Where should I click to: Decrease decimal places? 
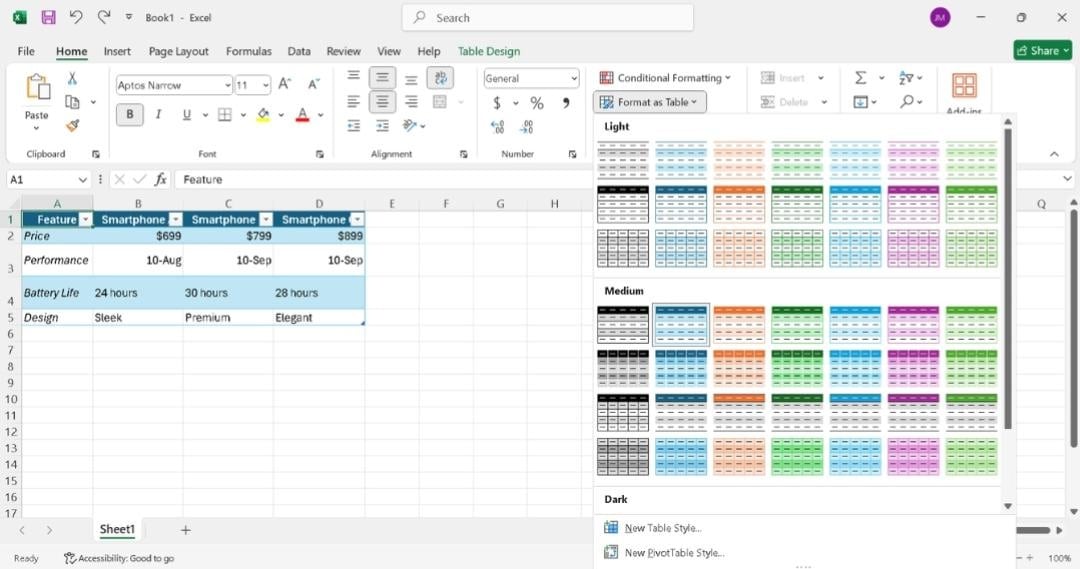(527, 127)
